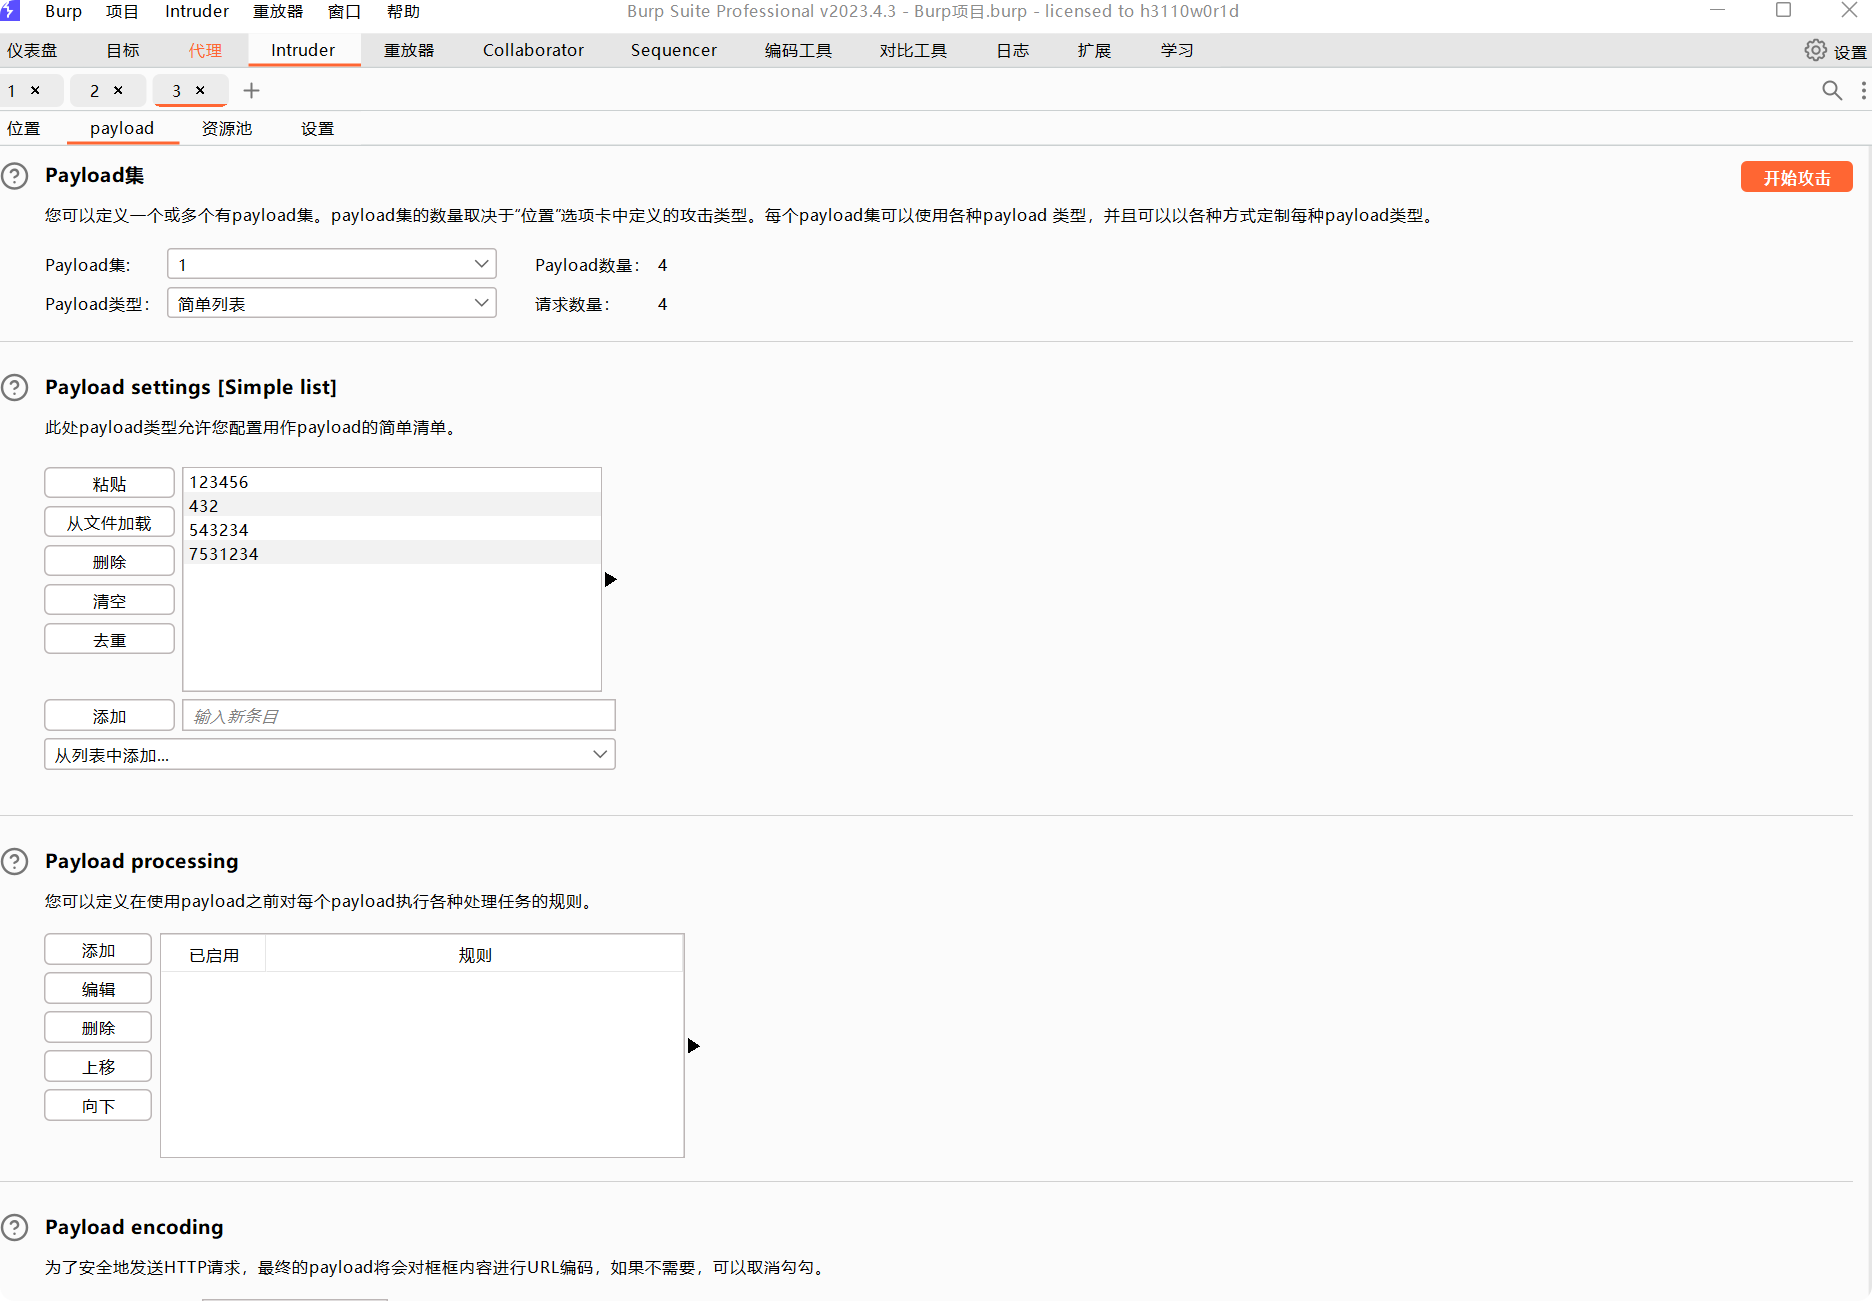Click the 已启用 column header
This screenshot has height=1301, width=1872.
(214, 954)
